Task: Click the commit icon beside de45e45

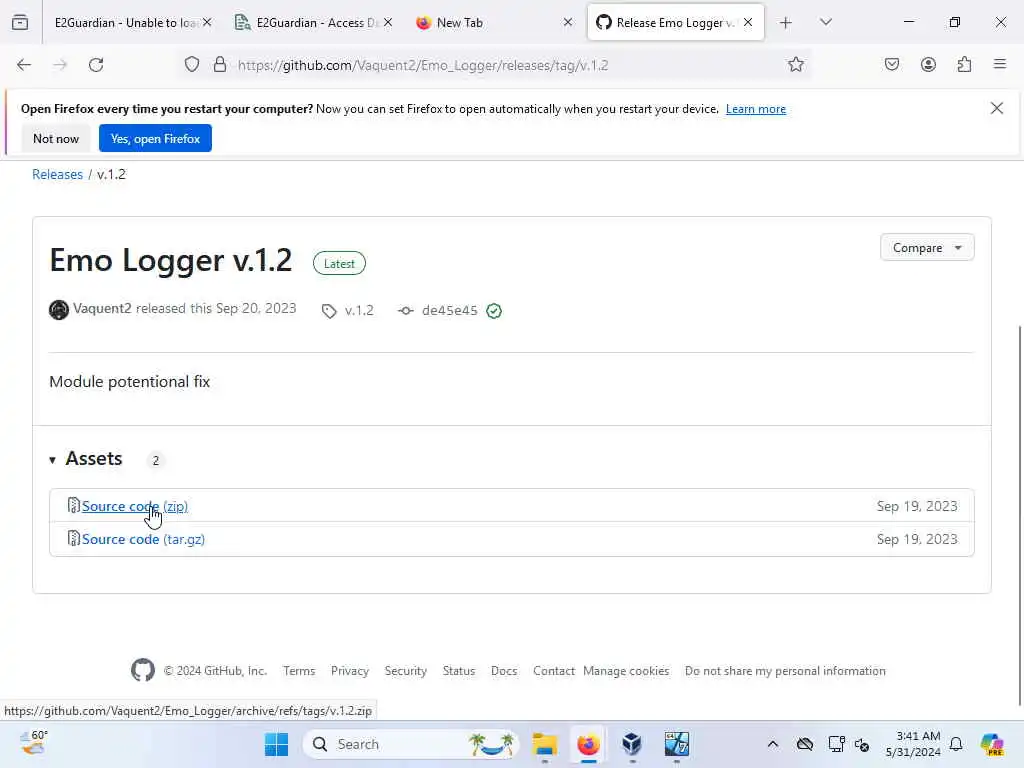Action: pos(406,311)
